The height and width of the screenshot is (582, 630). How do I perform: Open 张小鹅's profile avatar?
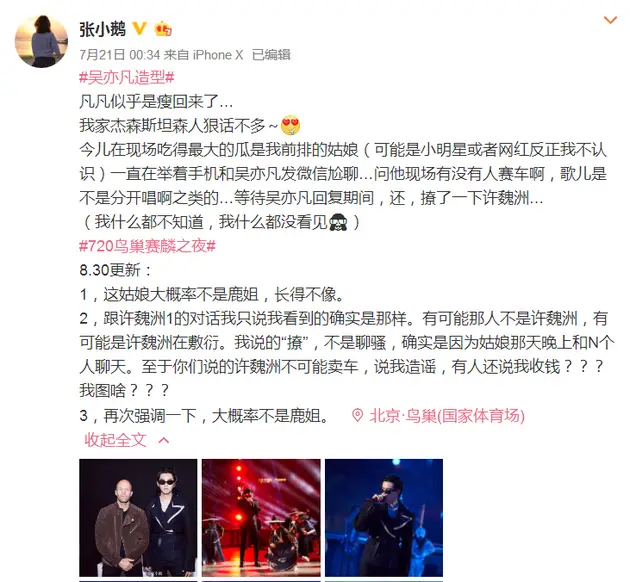click(41, 41)
